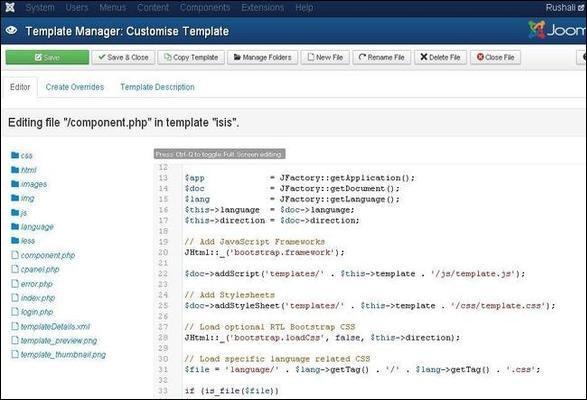Open the template_preview.png file link

click(x=59, y=340)
